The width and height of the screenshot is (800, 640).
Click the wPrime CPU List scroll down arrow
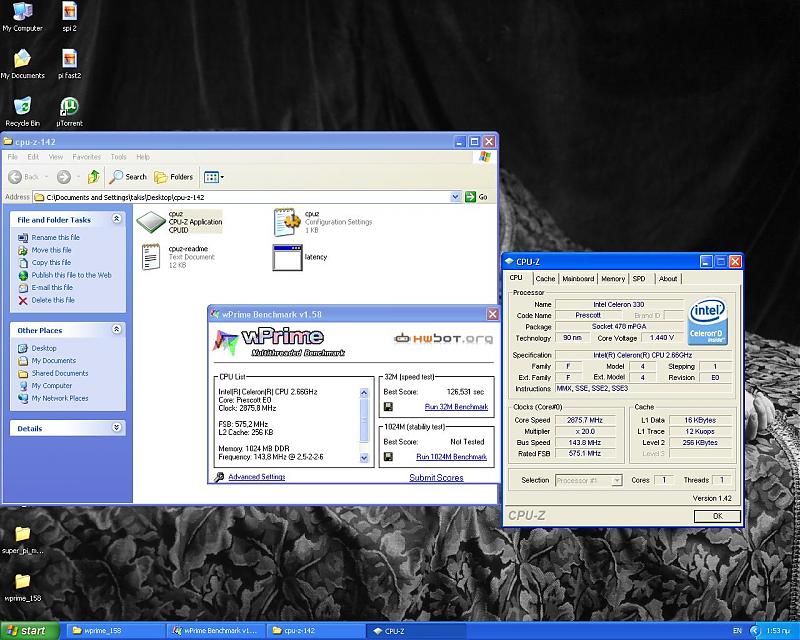coord(364,458)
